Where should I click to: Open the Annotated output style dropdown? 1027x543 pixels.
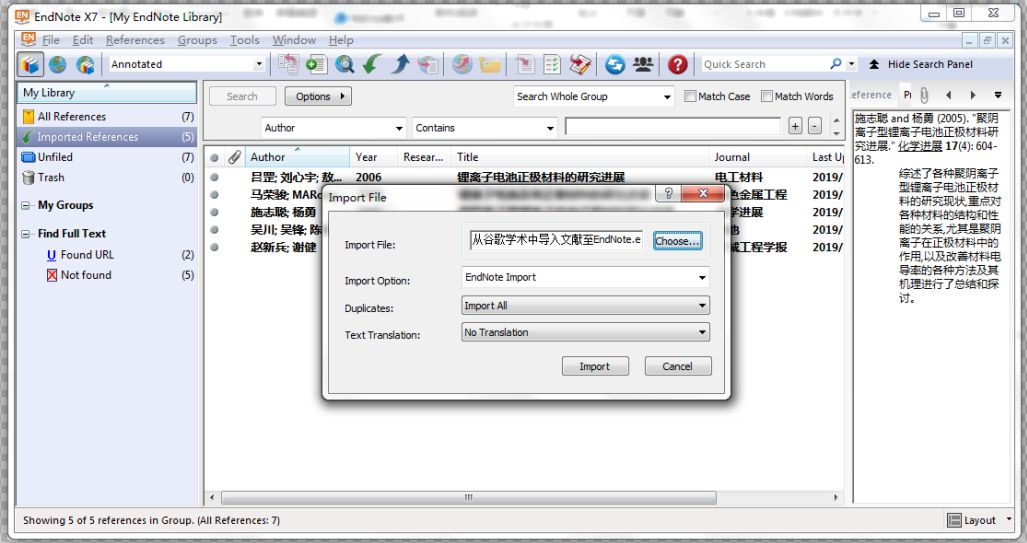[259, 64]
